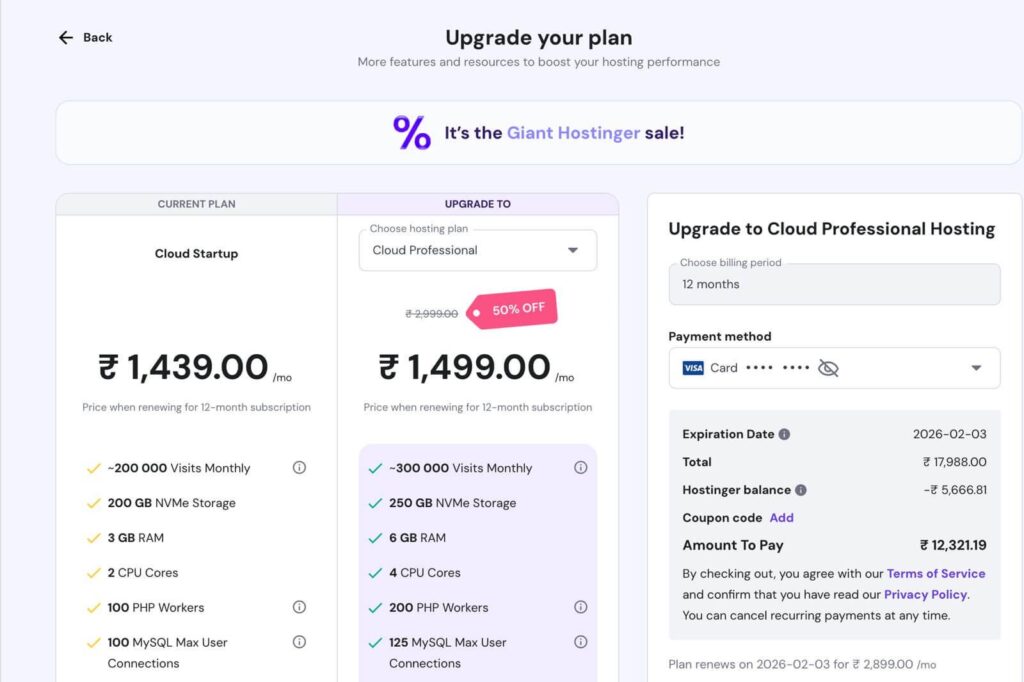The image size is (1024, 682).
Task: Click the Back text link
Action: point(97,38)
